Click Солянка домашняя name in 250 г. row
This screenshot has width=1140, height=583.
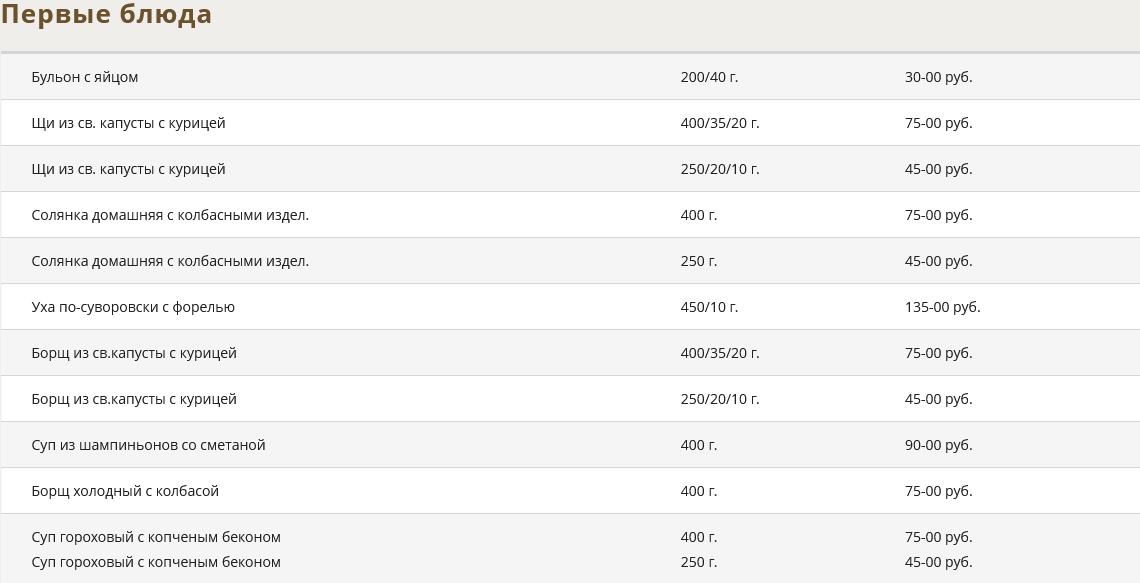coord(170,261)
